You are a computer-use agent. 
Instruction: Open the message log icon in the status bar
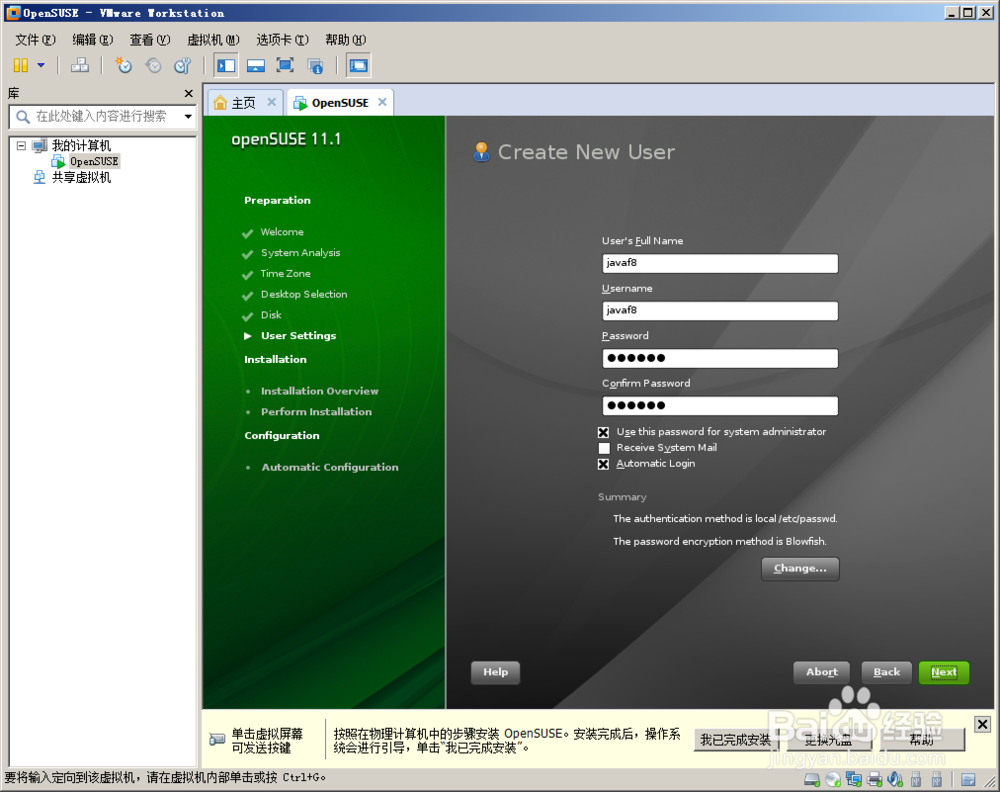[x=968, y=779]
